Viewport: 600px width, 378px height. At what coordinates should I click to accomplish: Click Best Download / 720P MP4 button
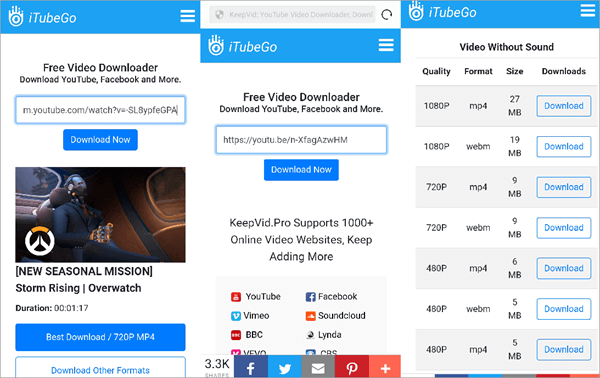click(x=100, y=337)
